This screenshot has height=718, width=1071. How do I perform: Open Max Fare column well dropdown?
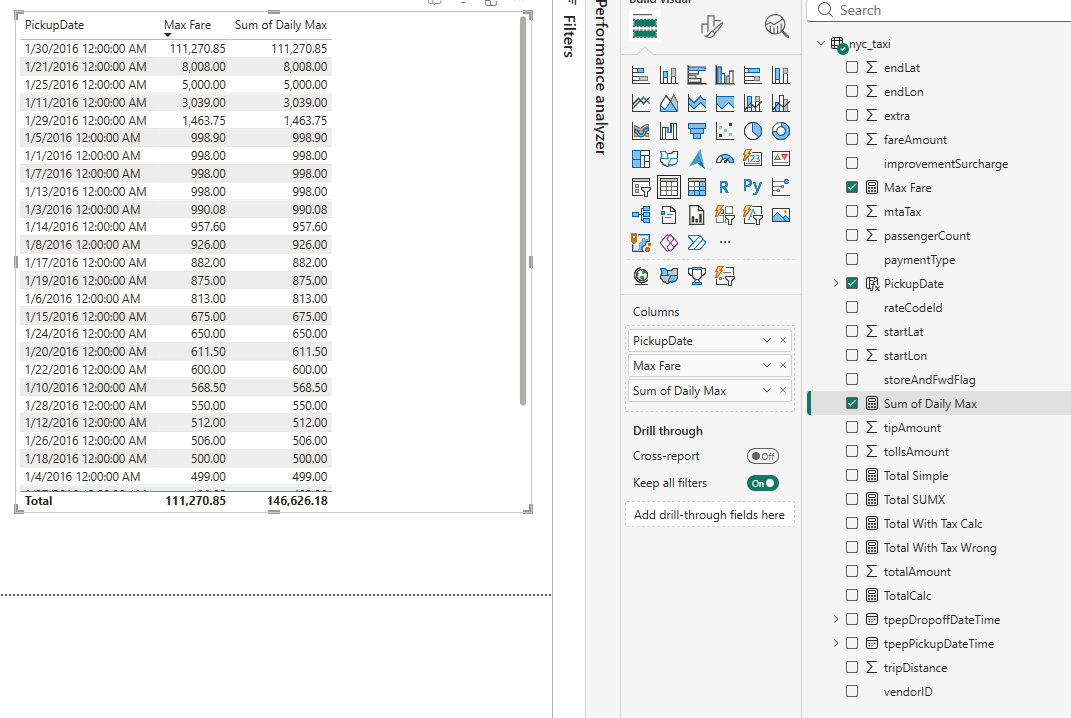[767, 365]
